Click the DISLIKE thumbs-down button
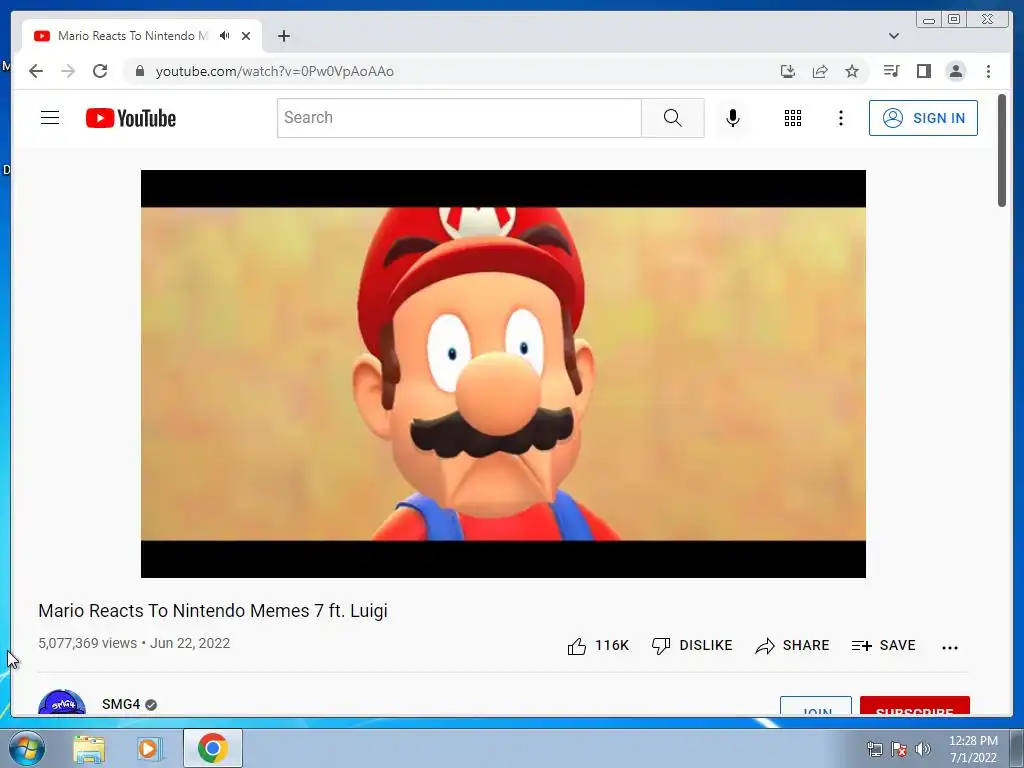The width and height of the screenshot is (1024, 768). pos(692,646)
